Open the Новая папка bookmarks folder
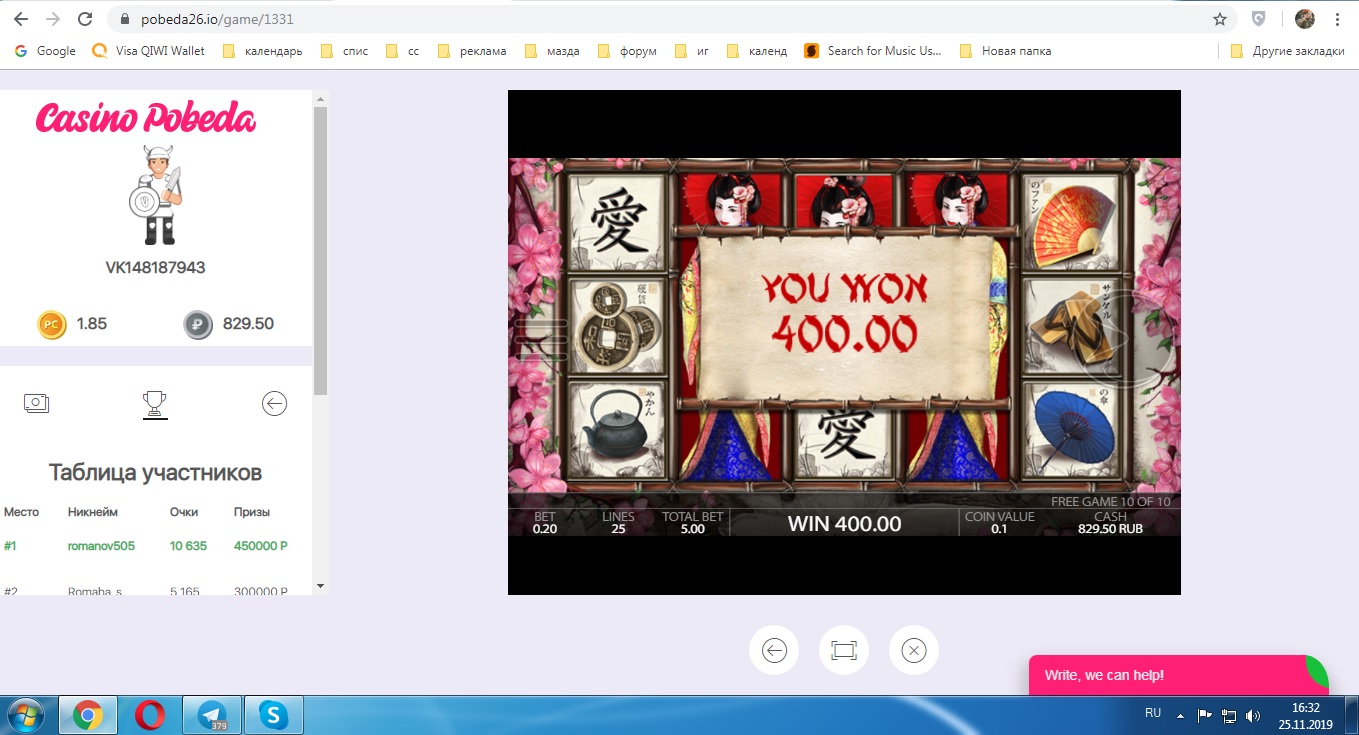This screenshot has width=1359, height=735. coord(1005,51)
